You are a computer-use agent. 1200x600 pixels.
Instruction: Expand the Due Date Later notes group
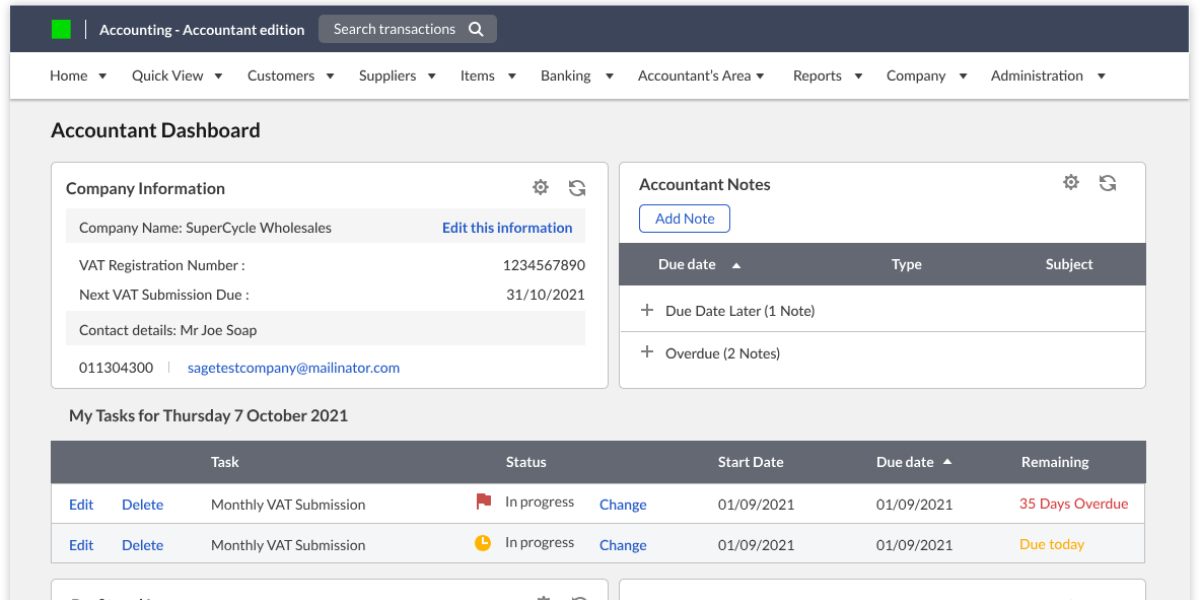pyautogui.click(x=648, y=311)
